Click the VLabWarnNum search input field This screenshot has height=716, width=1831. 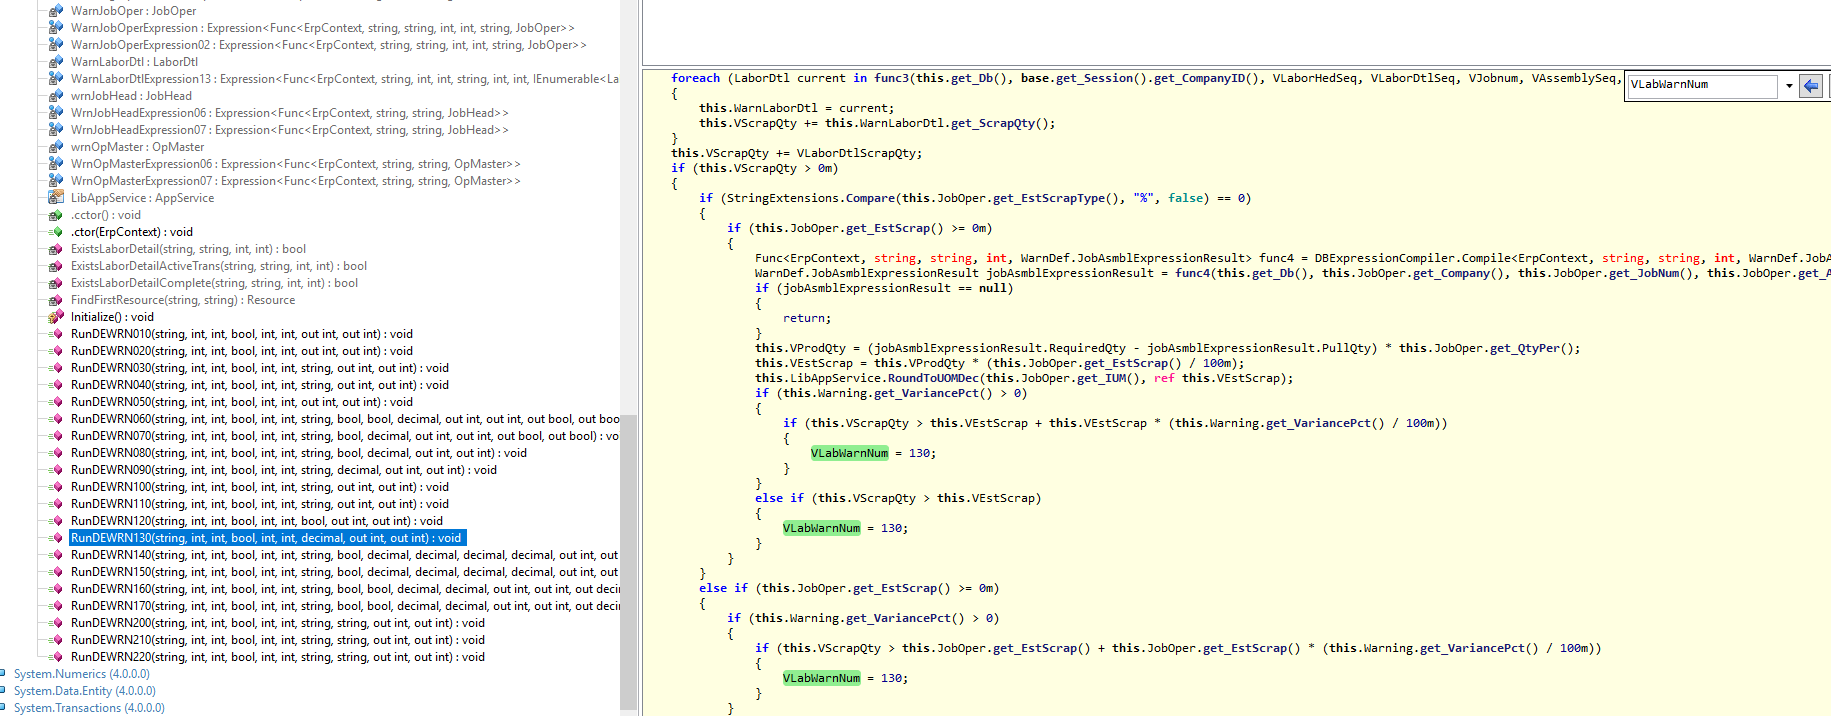click(x=1701, y=86)
